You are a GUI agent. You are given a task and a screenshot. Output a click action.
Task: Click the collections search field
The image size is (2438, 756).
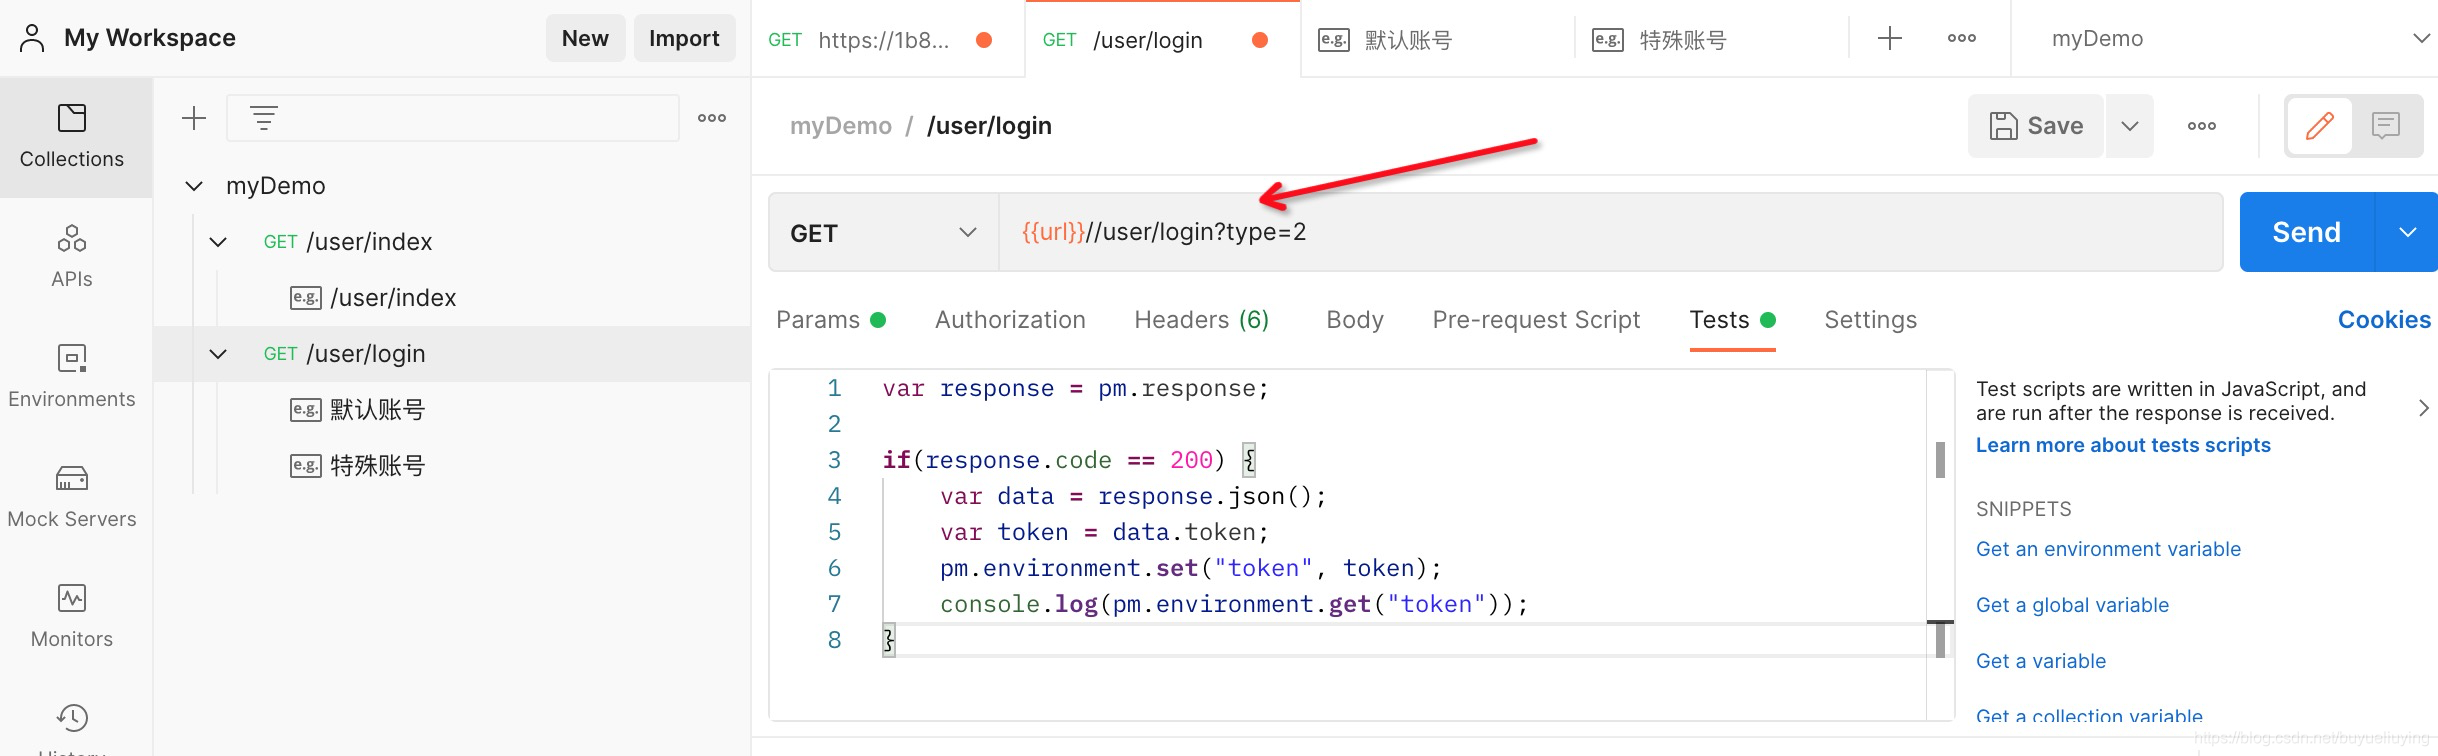pos(453,118)
